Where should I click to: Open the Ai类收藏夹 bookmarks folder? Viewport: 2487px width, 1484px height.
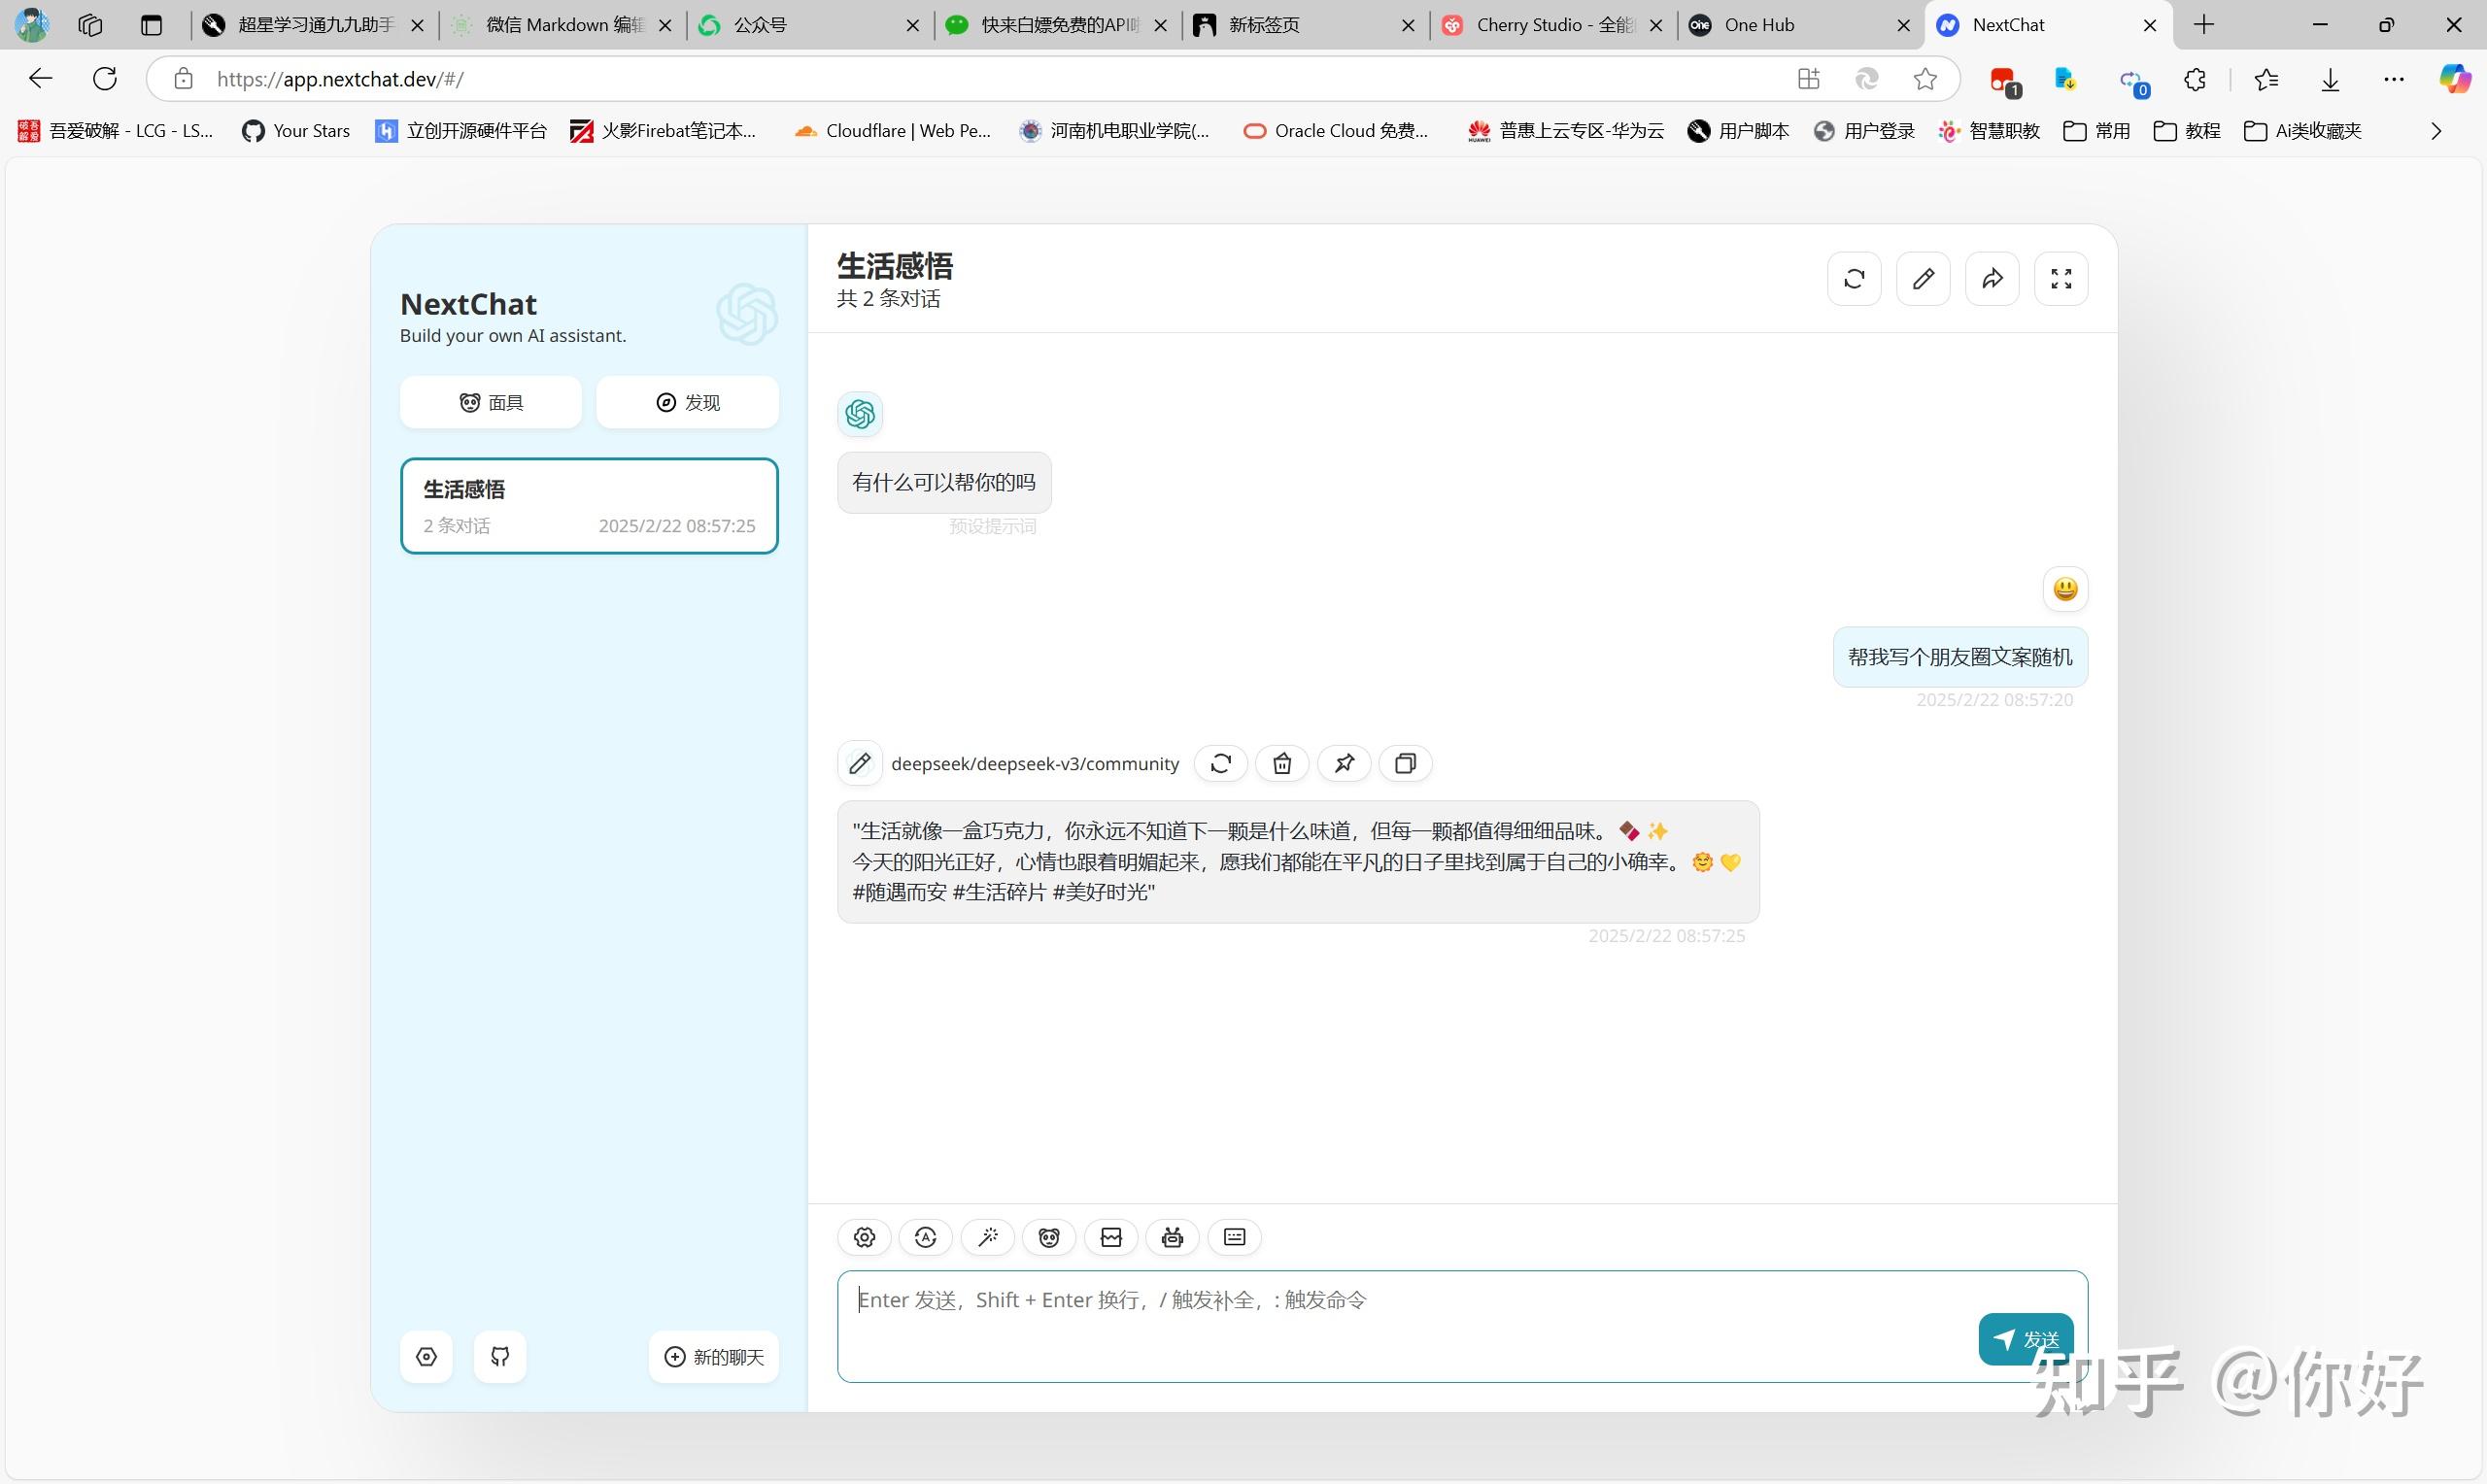point(2303,131)
